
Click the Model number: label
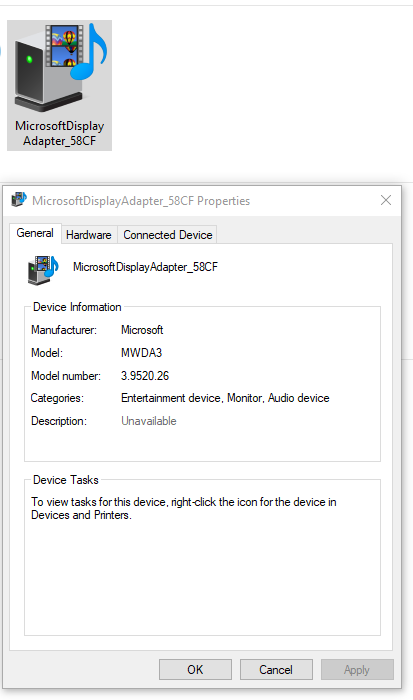point(66,376)
